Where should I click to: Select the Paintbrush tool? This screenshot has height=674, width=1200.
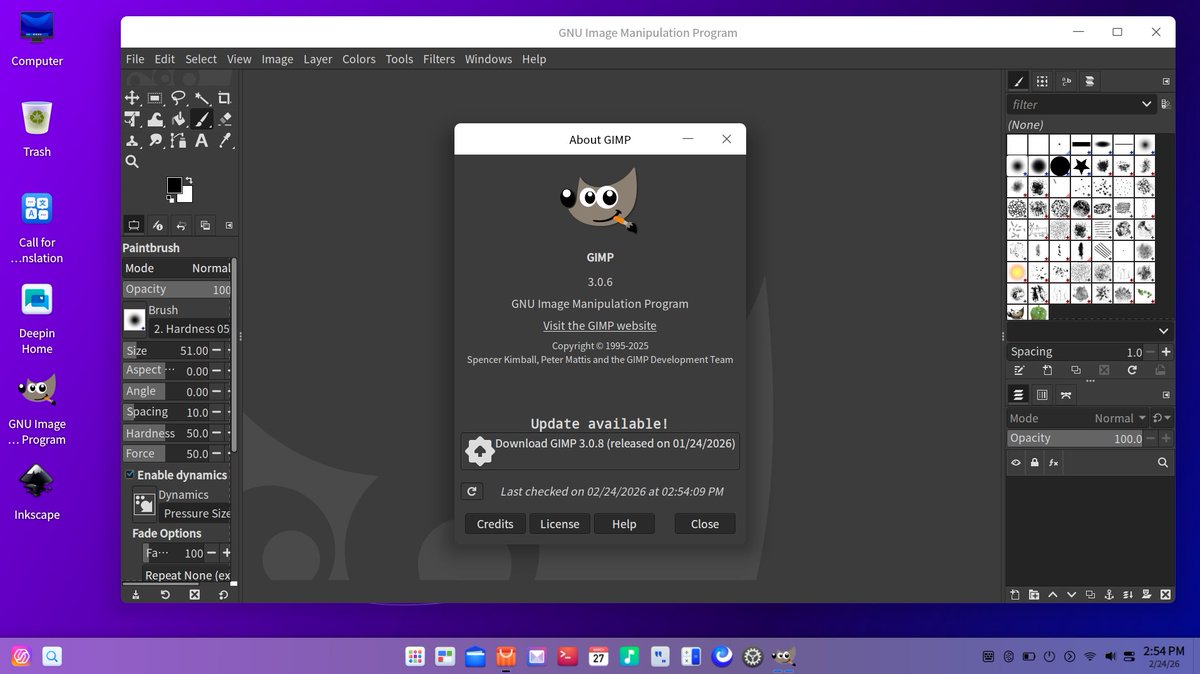pyautogui.click(x=201, y=119)
